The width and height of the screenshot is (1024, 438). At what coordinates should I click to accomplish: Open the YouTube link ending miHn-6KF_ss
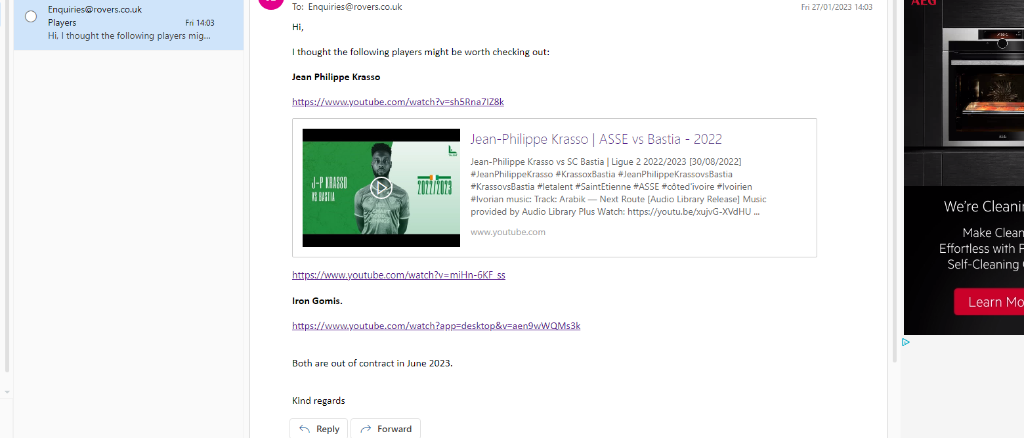click(398, 275)
